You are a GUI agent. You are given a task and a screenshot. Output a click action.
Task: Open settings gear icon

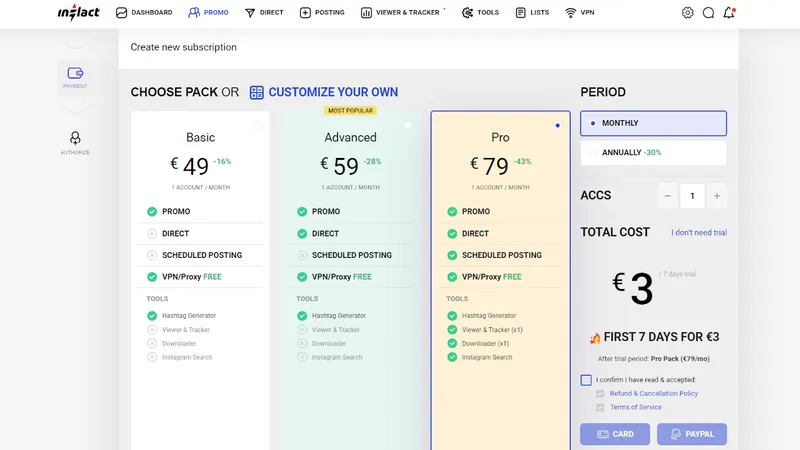(688, 12)
